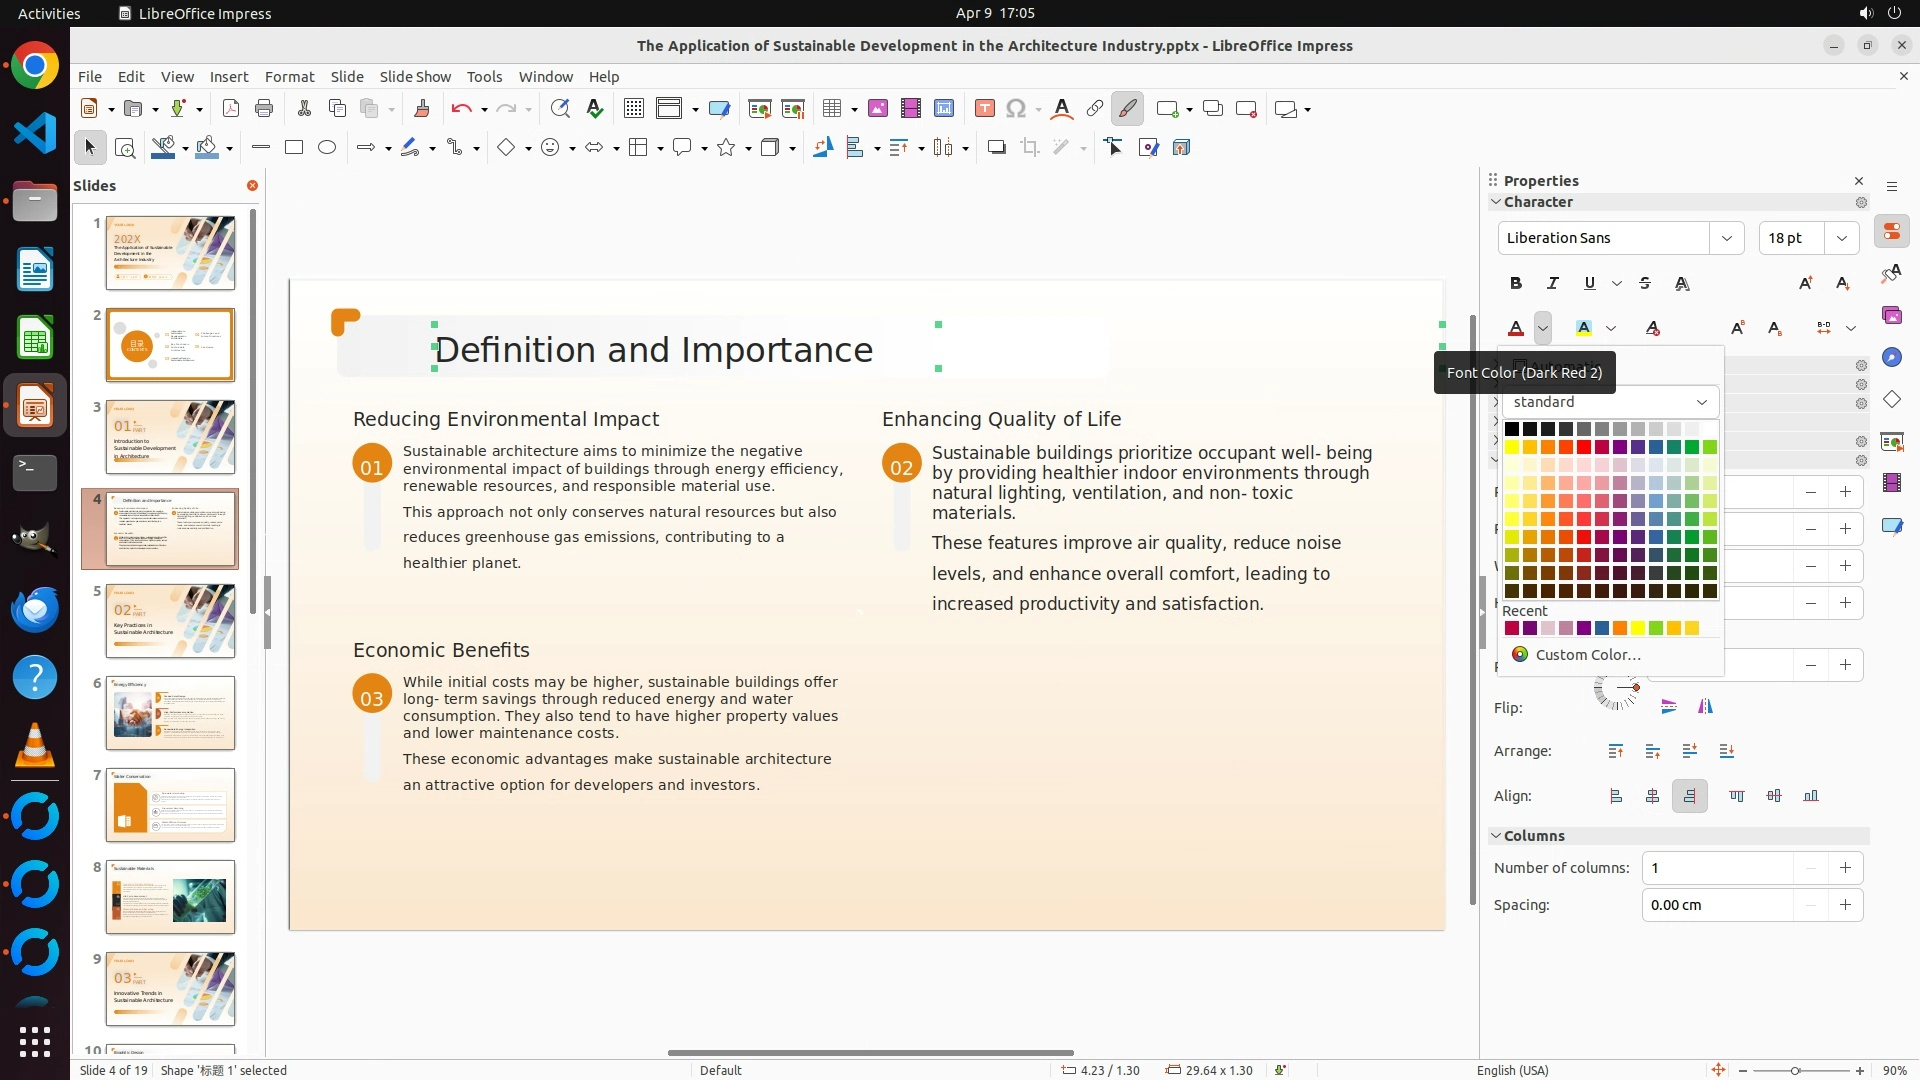Click the Increase Font Size icon
Image resolution: width=1920 pixels, height=1080 pixels.
[x=1805, y=284]
